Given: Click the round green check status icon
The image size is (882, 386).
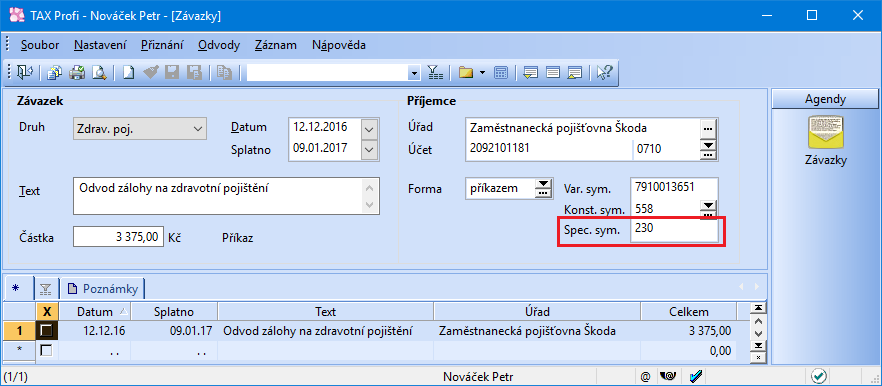Looking at the screenshot, I should pos(818,376).
